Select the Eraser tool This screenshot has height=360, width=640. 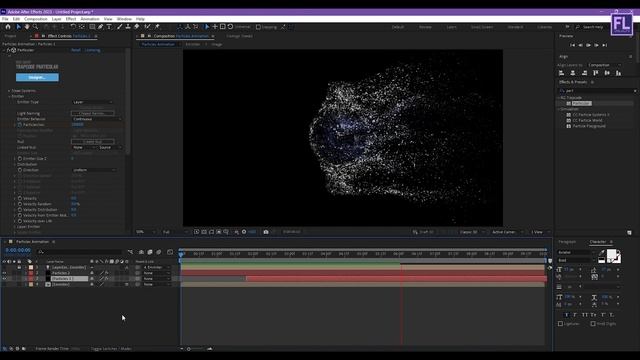point(137,27)
